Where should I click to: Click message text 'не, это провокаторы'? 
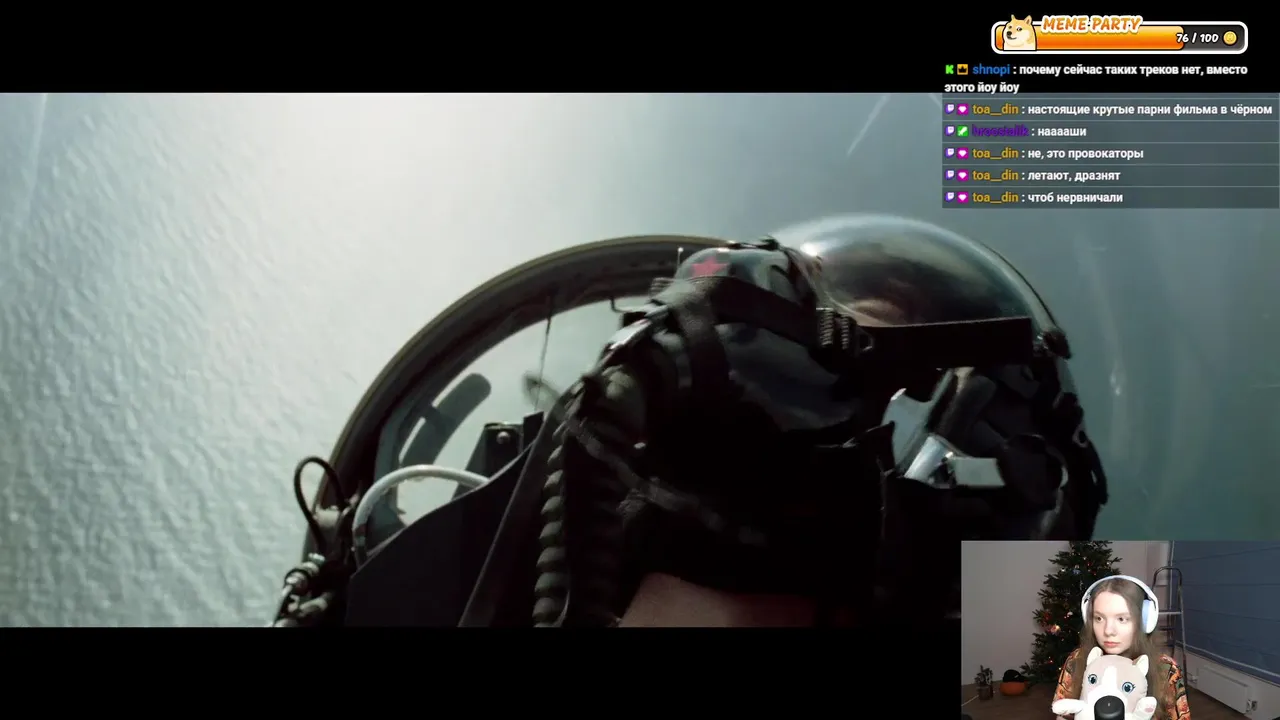click(x=1085, y=154)
